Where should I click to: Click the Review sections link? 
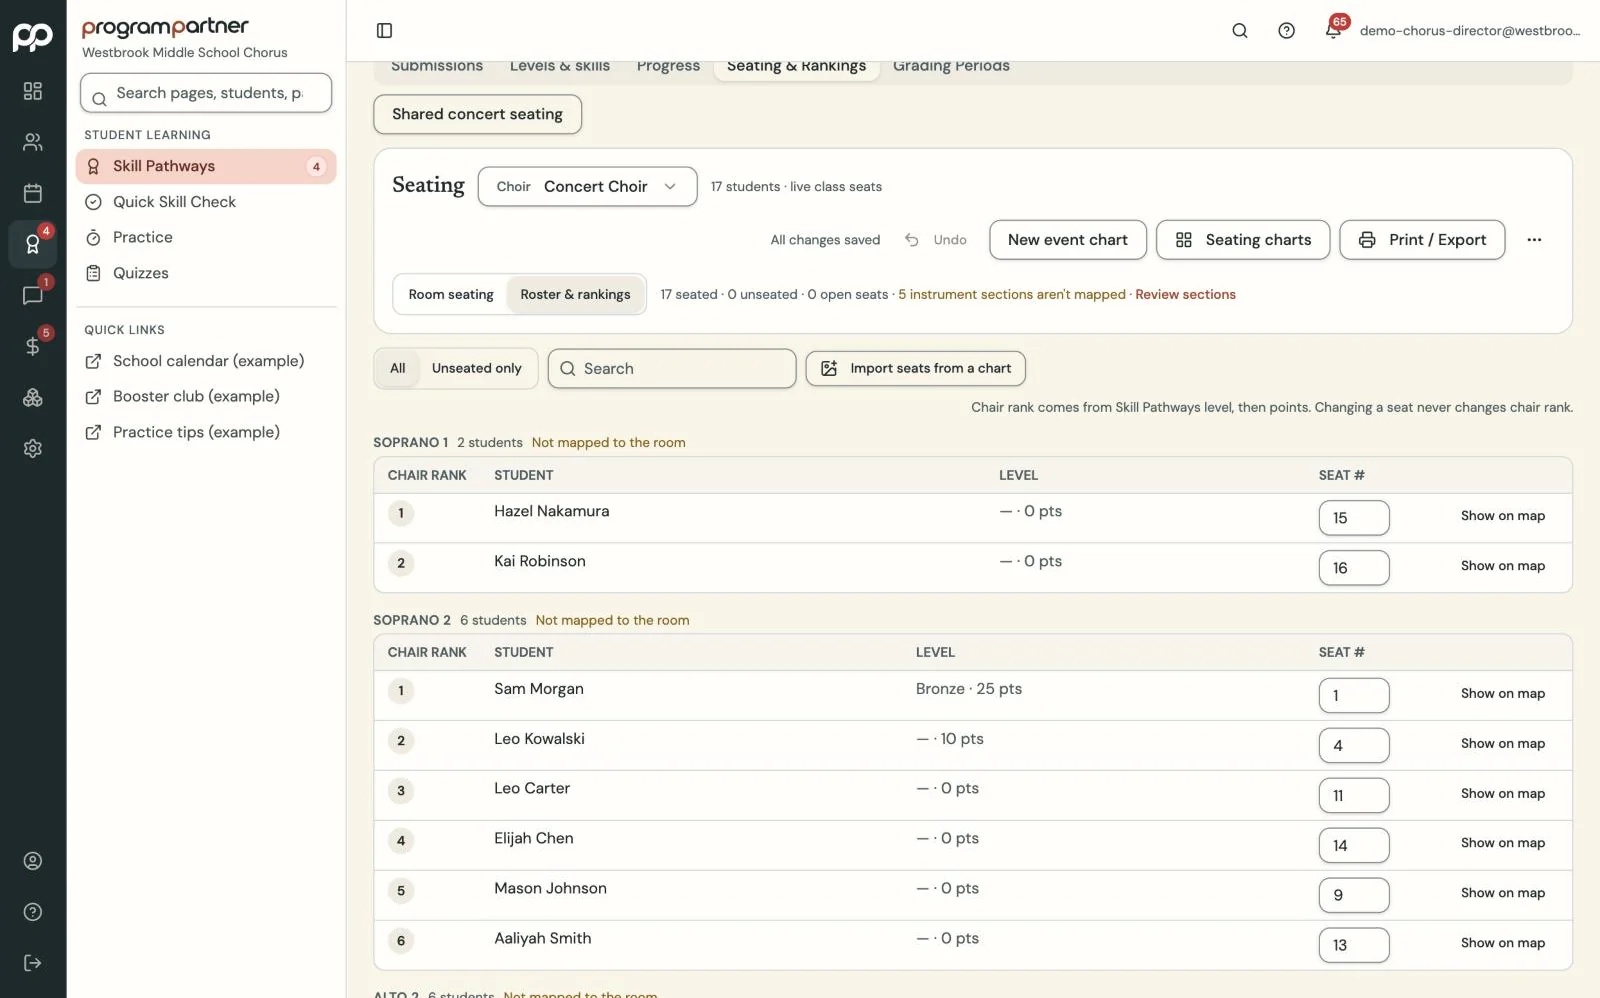[x=1185, y=295]
